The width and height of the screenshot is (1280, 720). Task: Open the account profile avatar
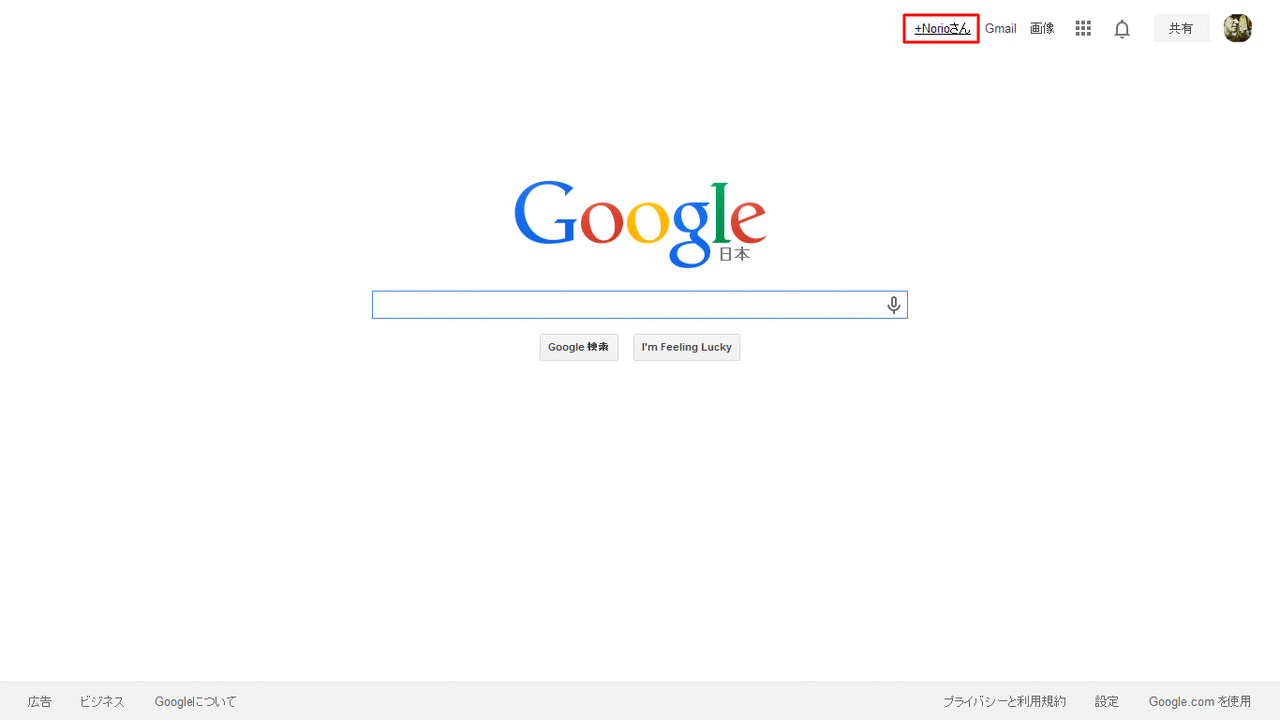point(1238,28)
